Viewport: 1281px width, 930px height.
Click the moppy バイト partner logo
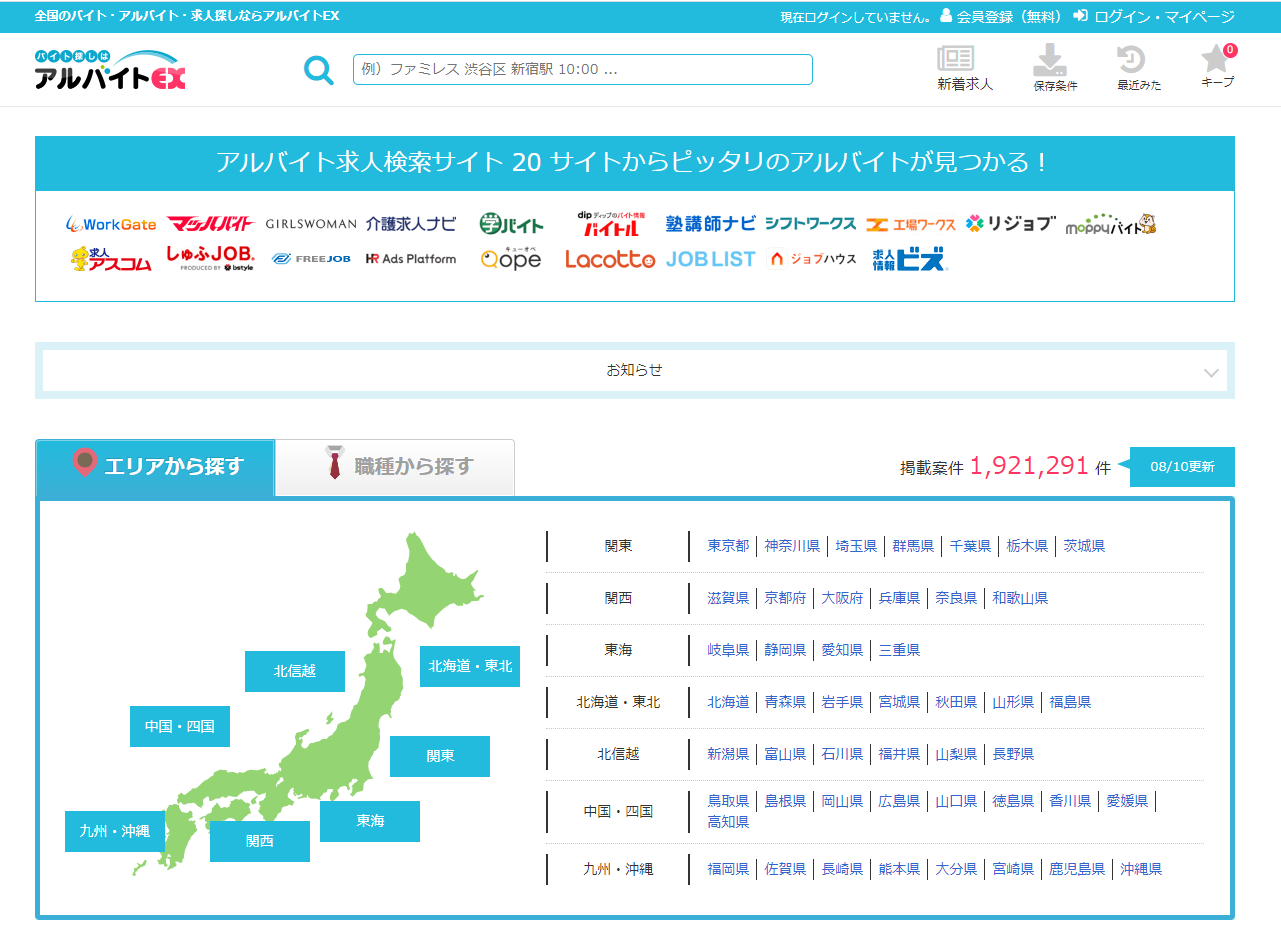(x=1111, y=224)
